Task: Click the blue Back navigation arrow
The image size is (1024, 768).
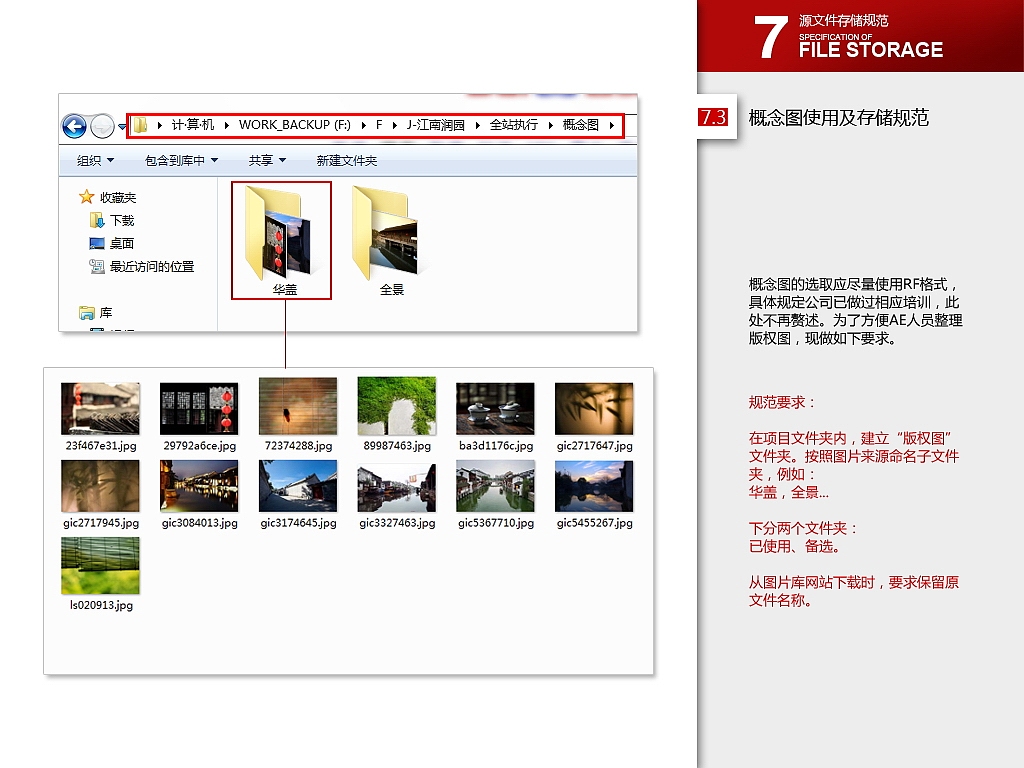Action: click(74, 126)
